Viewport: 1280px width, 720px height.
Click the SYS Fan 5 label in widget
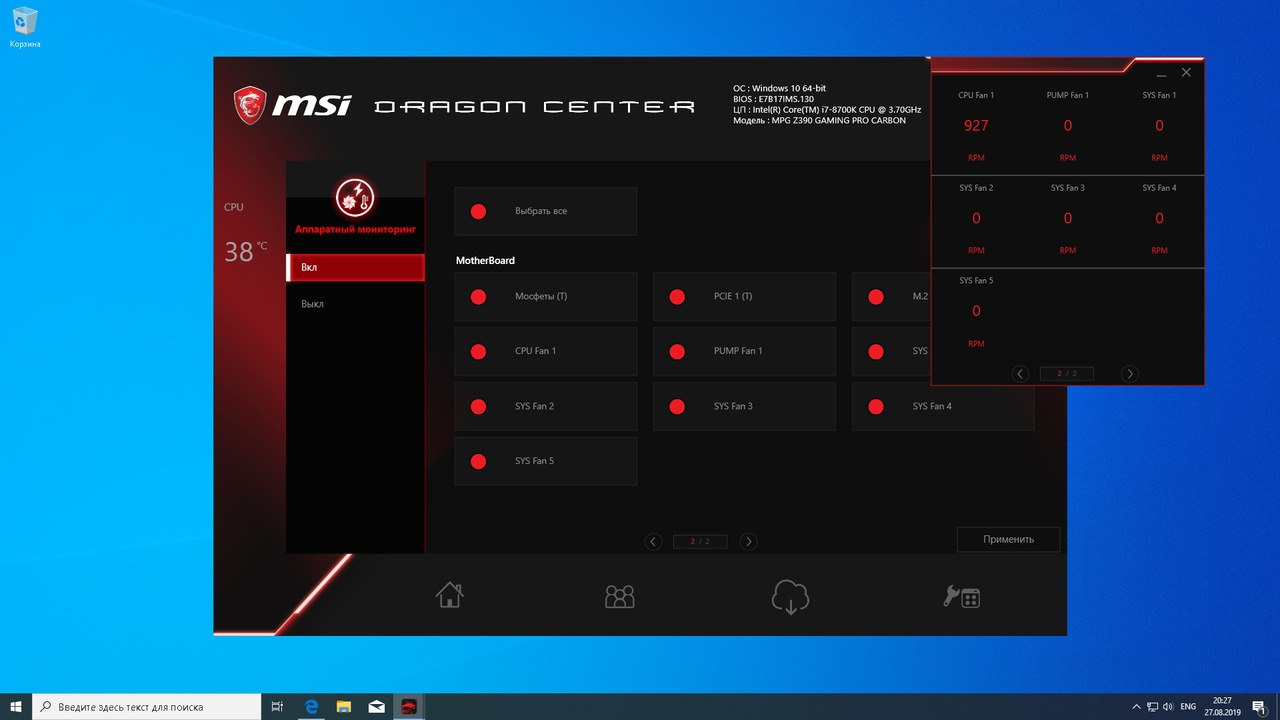pos(976,280)
